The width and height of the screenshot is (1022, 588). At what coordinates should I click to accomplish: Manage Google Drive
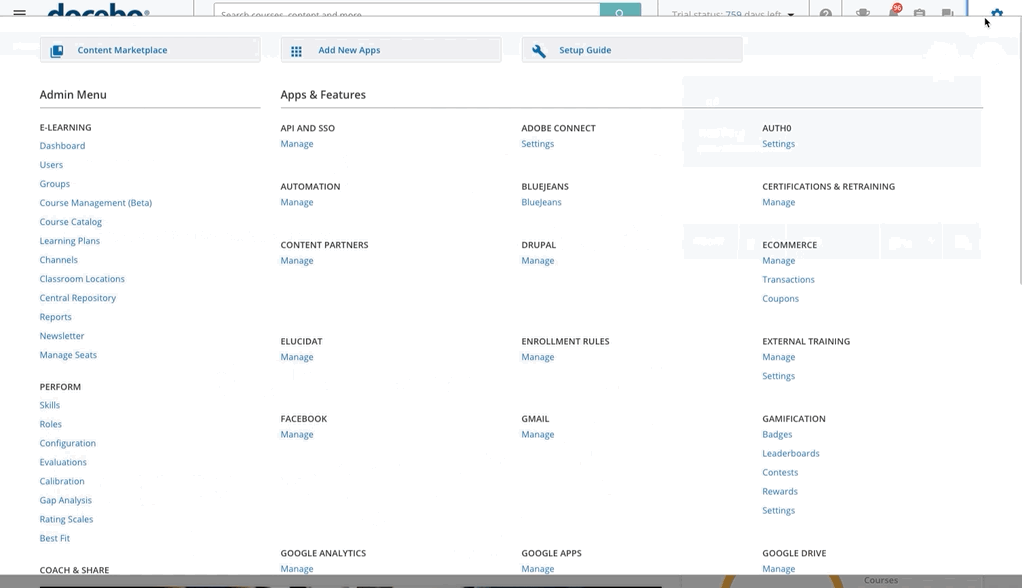click(779, 569)
